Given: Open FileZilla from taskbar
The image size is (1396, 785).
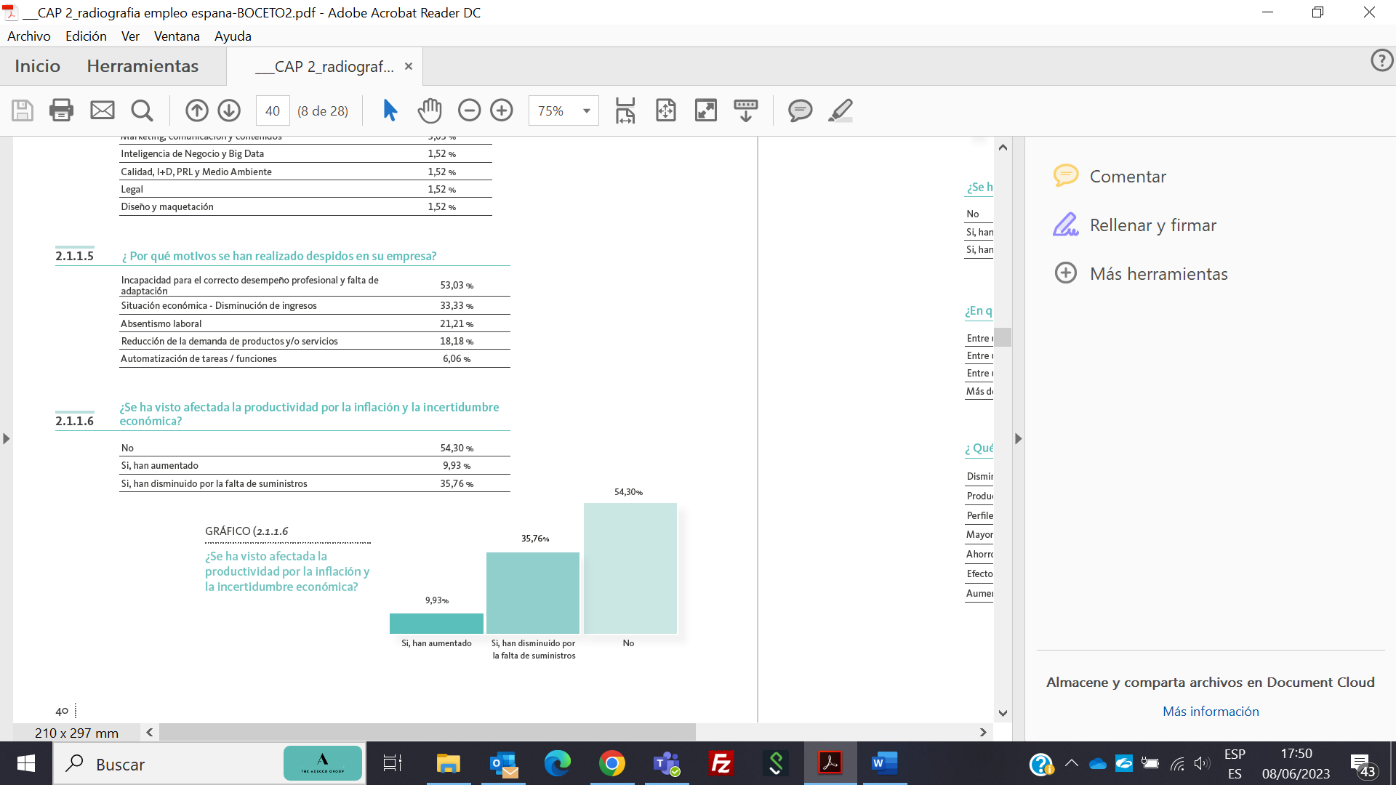Looking at the screenshot, I should [721, 764].
